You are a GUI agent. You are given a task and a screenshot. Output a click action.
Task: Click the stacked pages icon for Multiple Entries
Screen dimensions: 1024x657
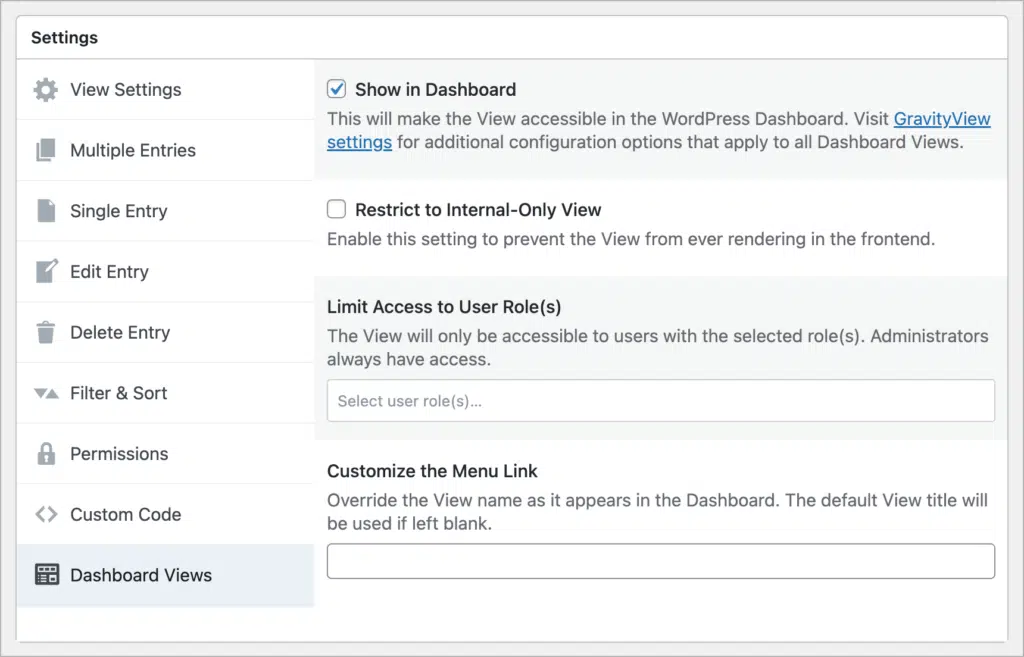point(46,150)
